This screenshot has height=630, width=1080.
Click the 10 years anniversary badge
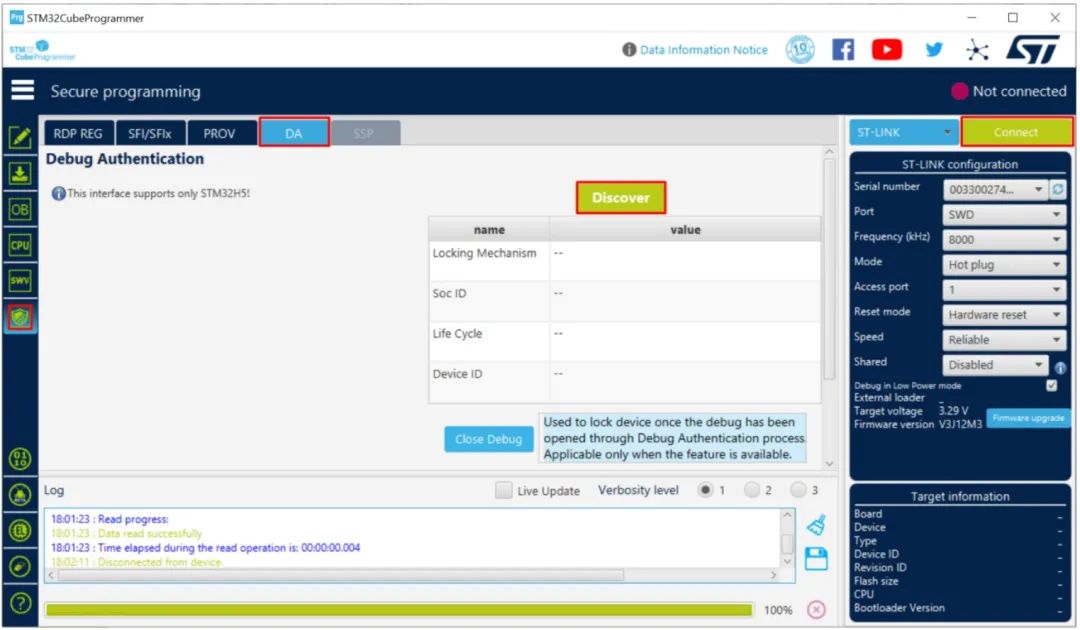(800, 50)
